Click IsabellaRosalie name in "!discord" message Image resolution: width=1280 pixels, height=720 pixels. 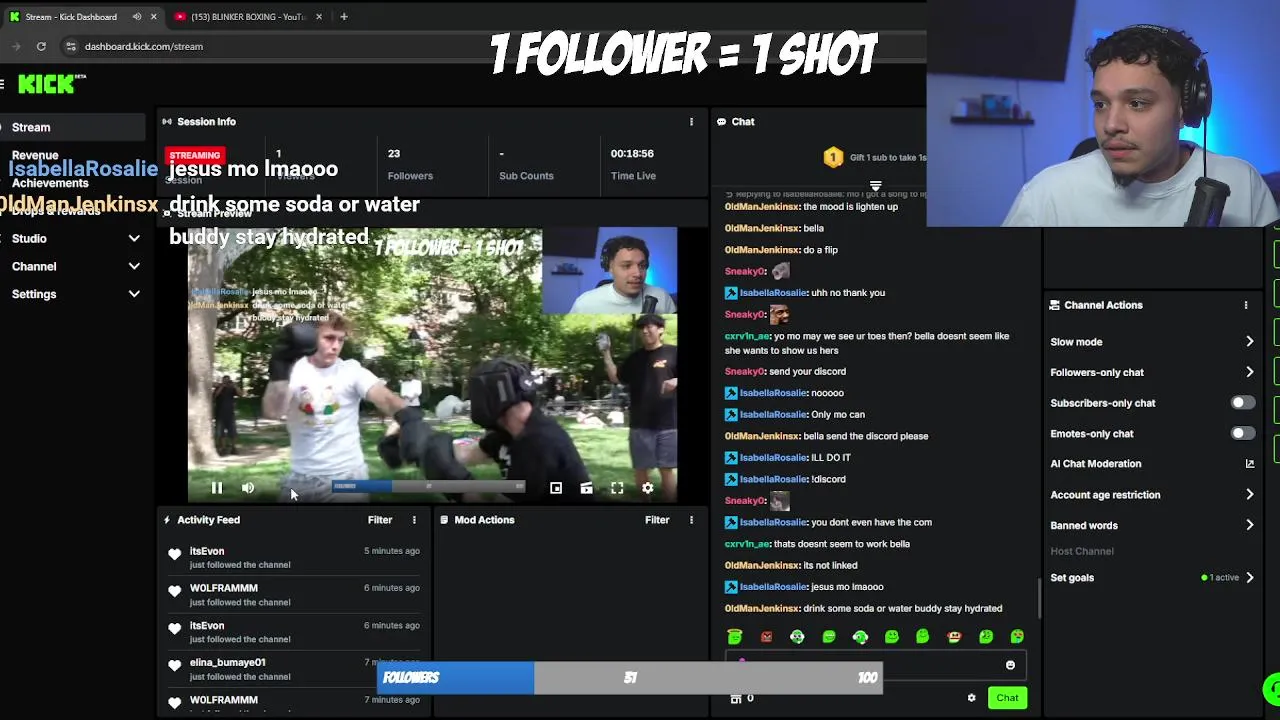tap(773, 479)
